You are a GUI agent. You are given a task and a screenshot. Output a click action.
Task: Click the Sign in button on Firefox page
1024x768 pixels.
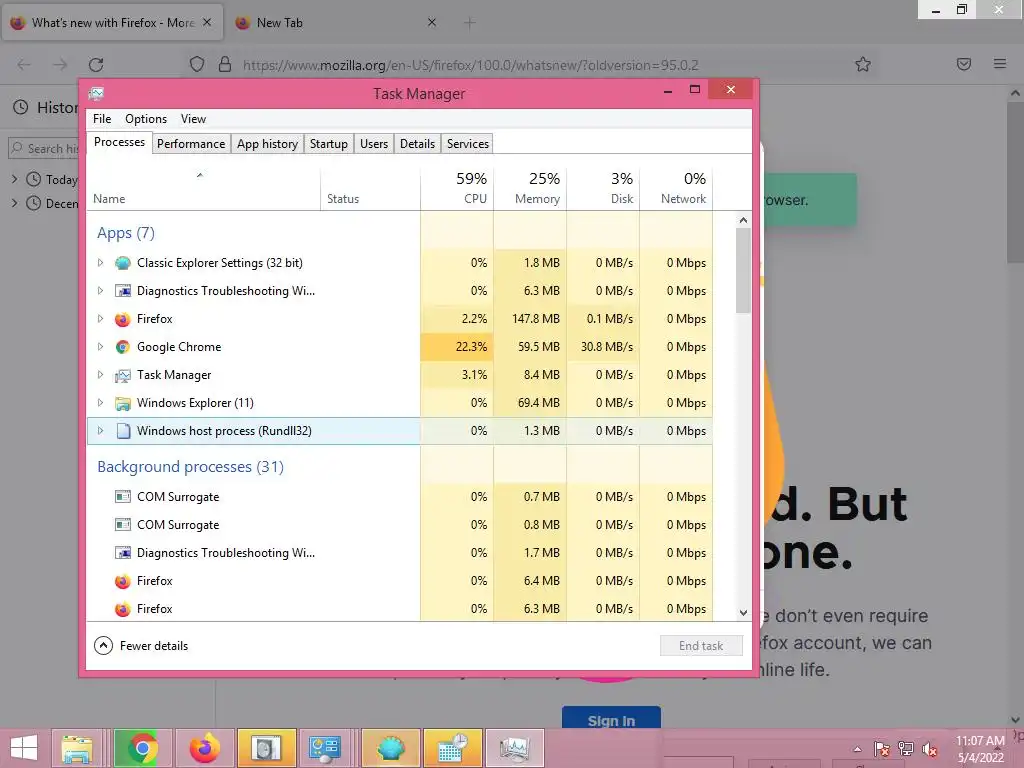pyautogui.click(x=611, y=720)
